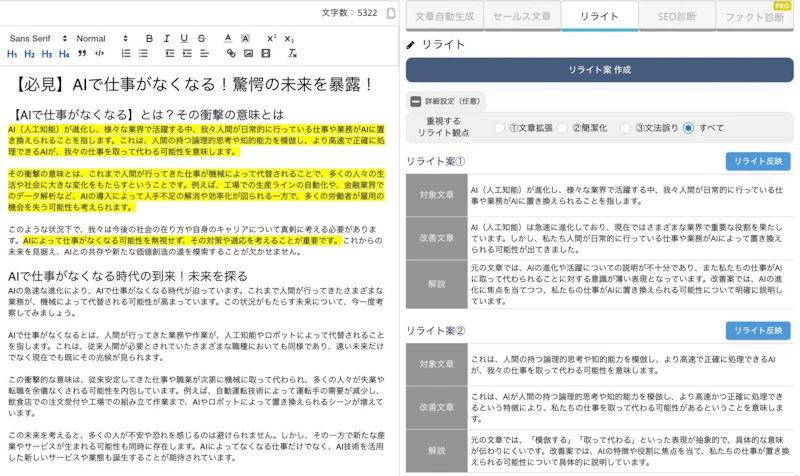The image size is (800, 476).
Task: Click heading AIで仕事がなくなる時代の到来
Action: click(128, 276)
